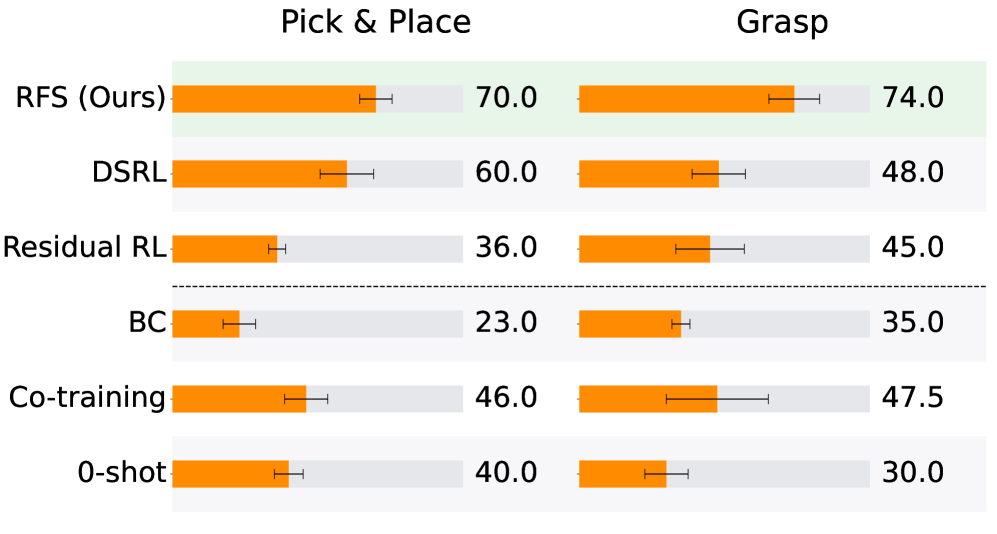997x534 pixels.
Task: Click the 0-shot orange bar under Grasp
Action: pyautogui.click(x=620, y=473)
